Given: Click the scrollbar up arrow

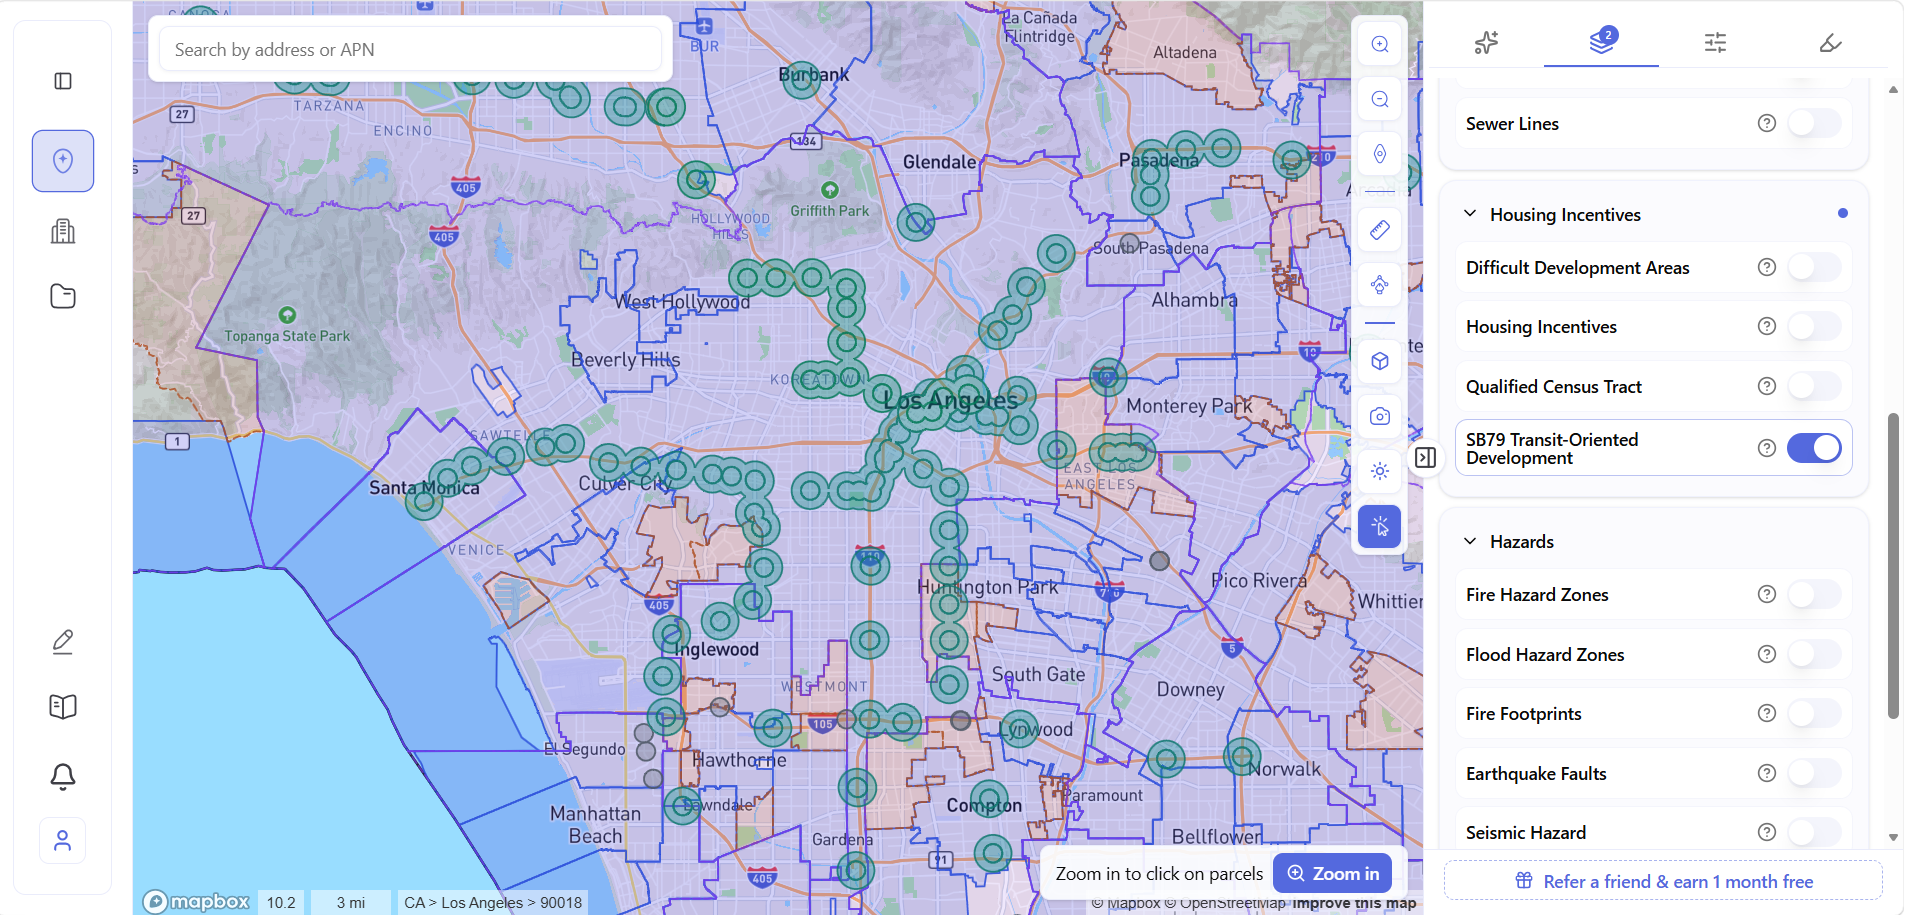Looking at the screenshot, I should (1893, 89).
